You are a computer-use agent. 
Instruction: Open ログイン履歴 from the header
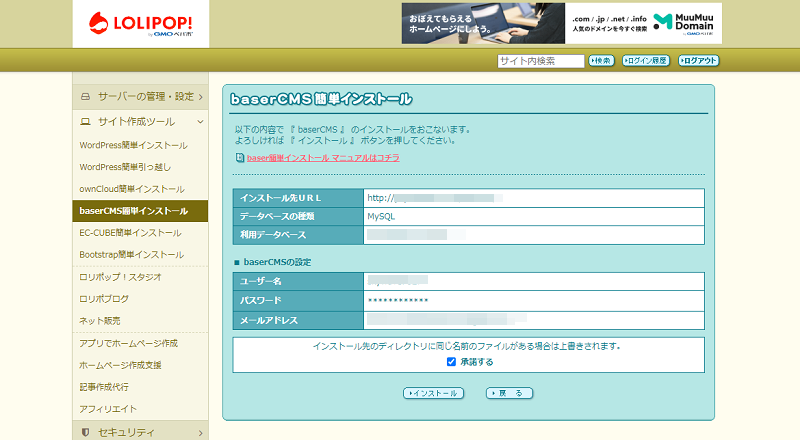click(x=646, y=61)
